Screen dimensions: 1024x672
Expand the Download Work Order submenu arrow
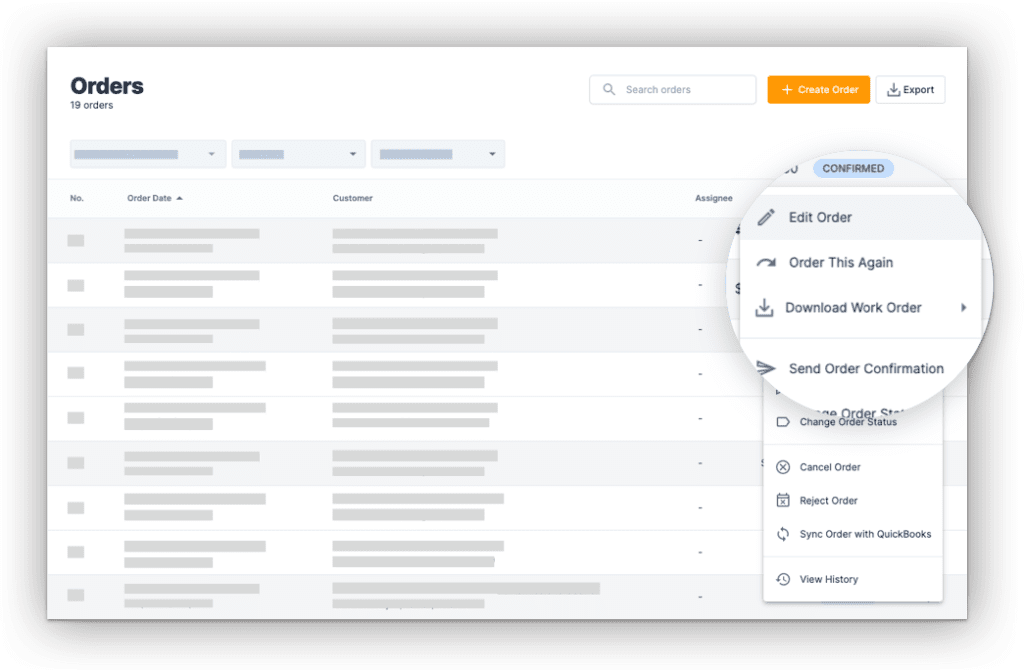tap(963, 308)
